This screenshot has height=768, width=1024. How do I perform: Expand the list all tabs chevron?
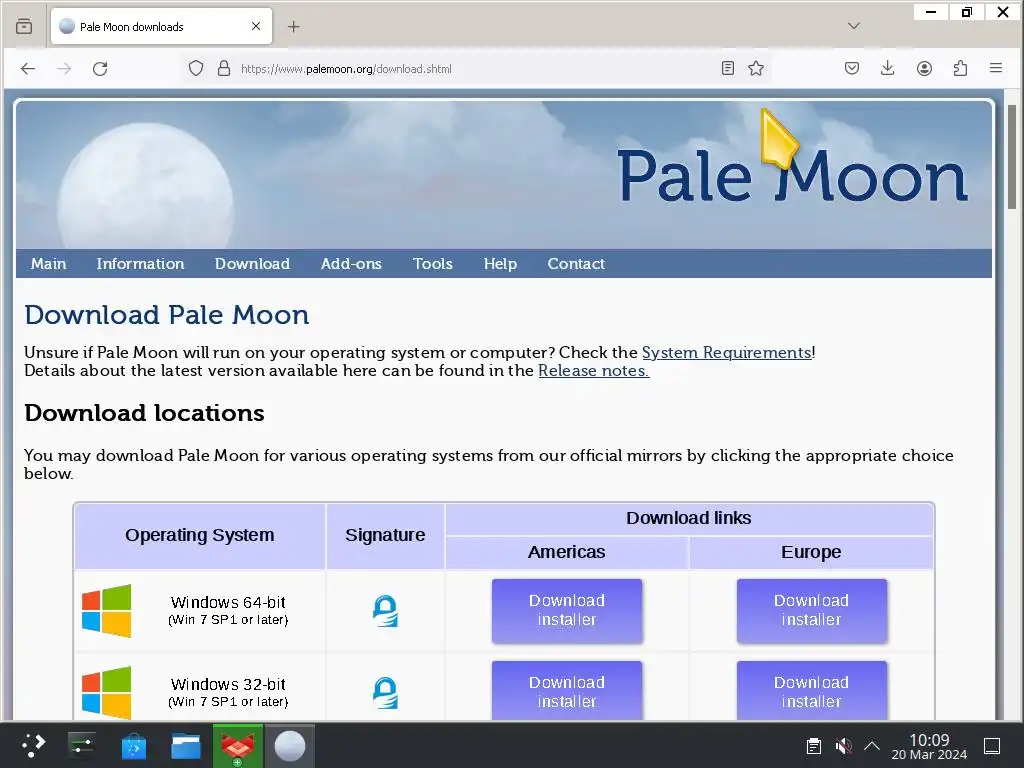854,26
